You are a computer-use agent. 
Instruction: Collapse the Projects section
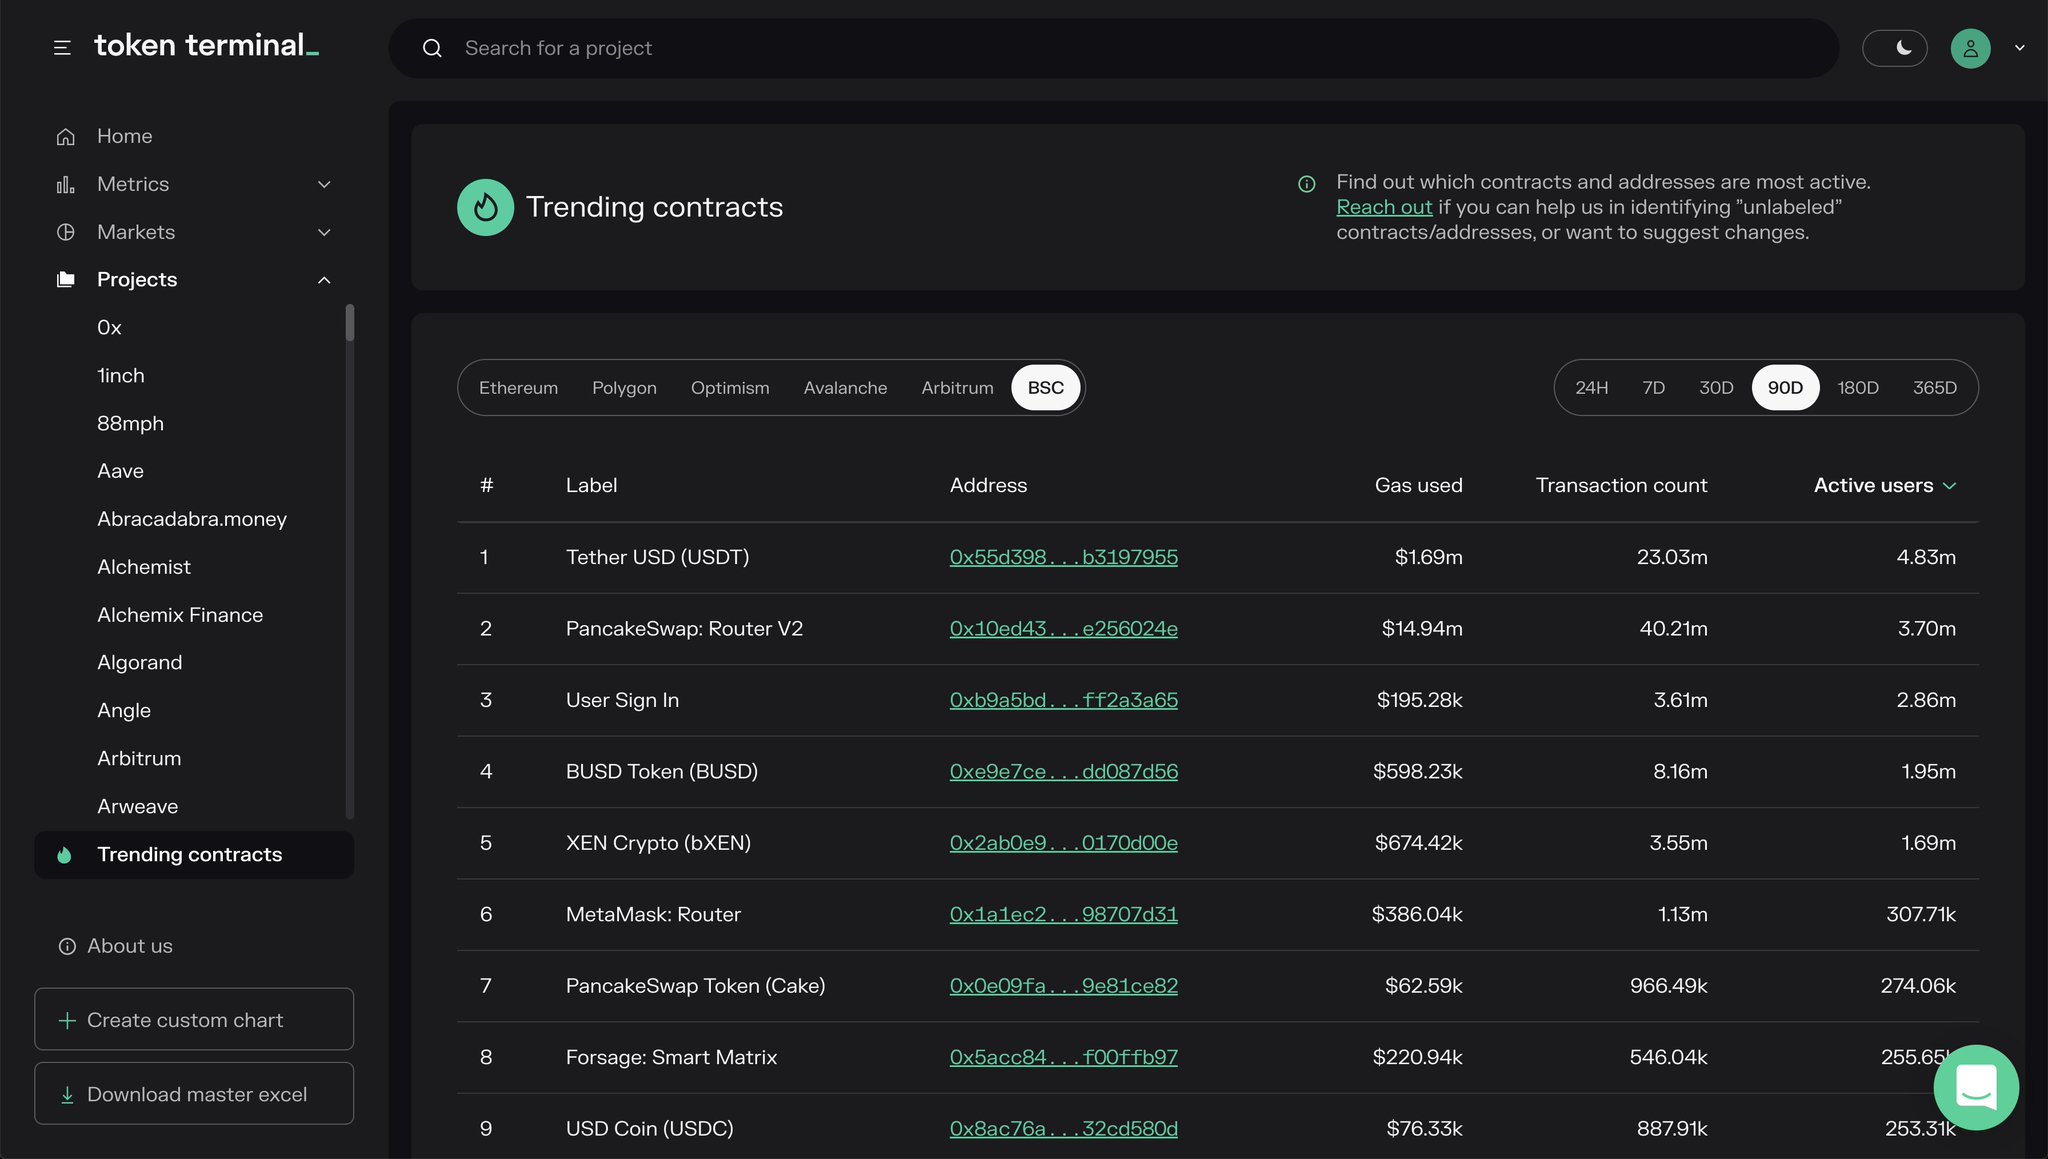pos(323,280)
